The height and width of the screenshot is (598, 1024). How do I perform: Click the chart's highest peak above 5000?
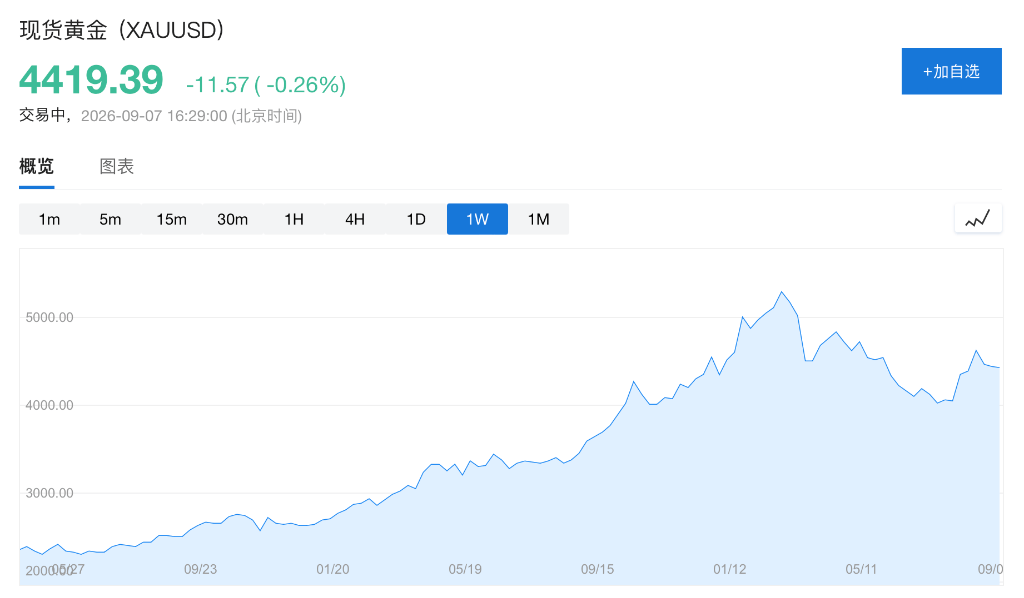tap(782, 292)
